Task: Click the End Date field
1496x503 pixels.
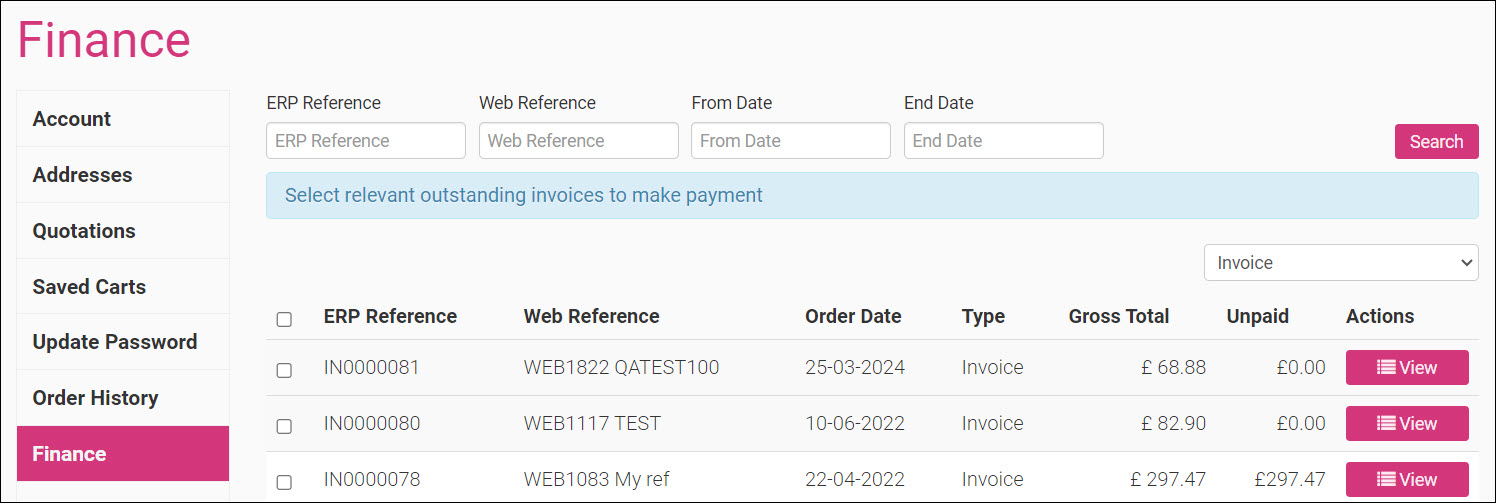Action: pyautogui.click(x=1003, y=141)
